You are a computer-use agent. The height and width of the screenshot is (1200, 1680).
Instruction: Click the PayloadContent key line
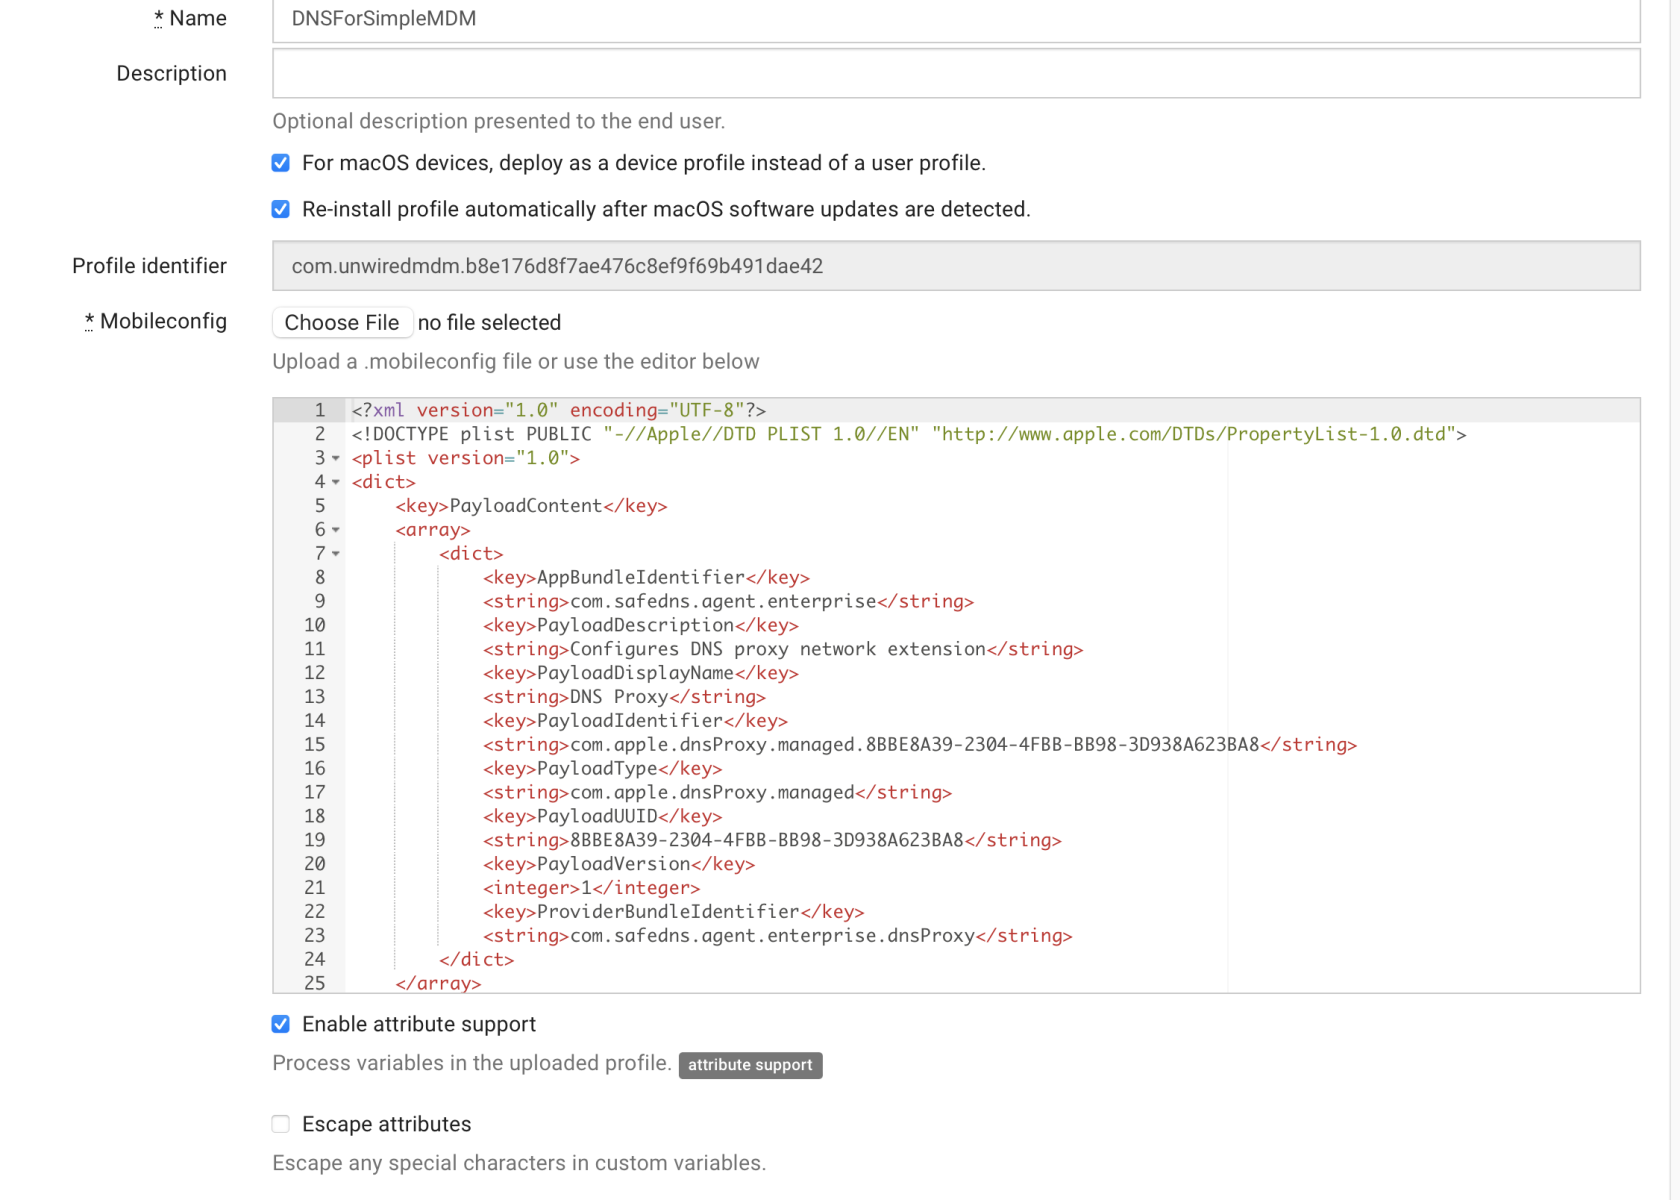pos(531,506)
